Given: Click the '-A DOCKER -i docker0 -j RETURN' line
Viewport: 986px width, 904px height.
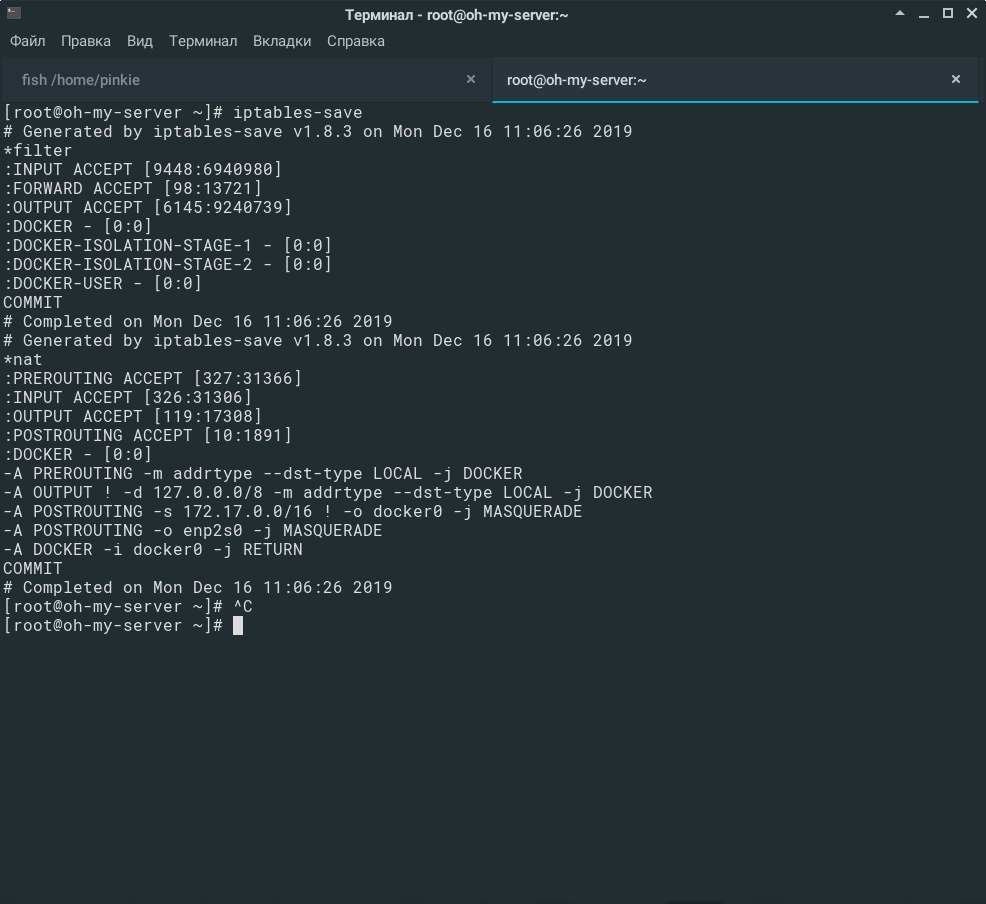Looking at the screenshot, I should point(153,549).
